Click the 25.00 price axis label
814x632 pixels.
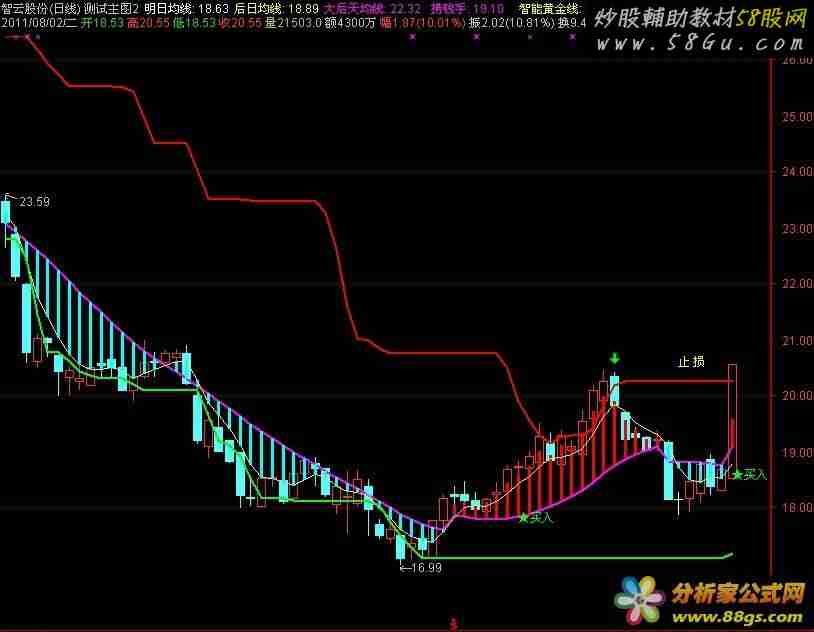pyautogui.click(x=797, y=116)
